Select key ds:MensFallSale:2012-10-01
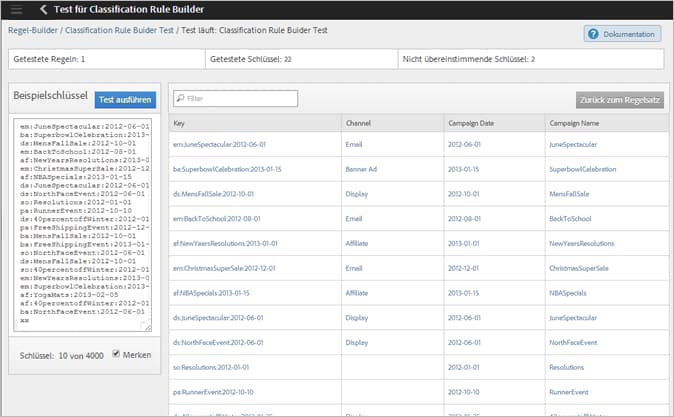 coord(213,194)
